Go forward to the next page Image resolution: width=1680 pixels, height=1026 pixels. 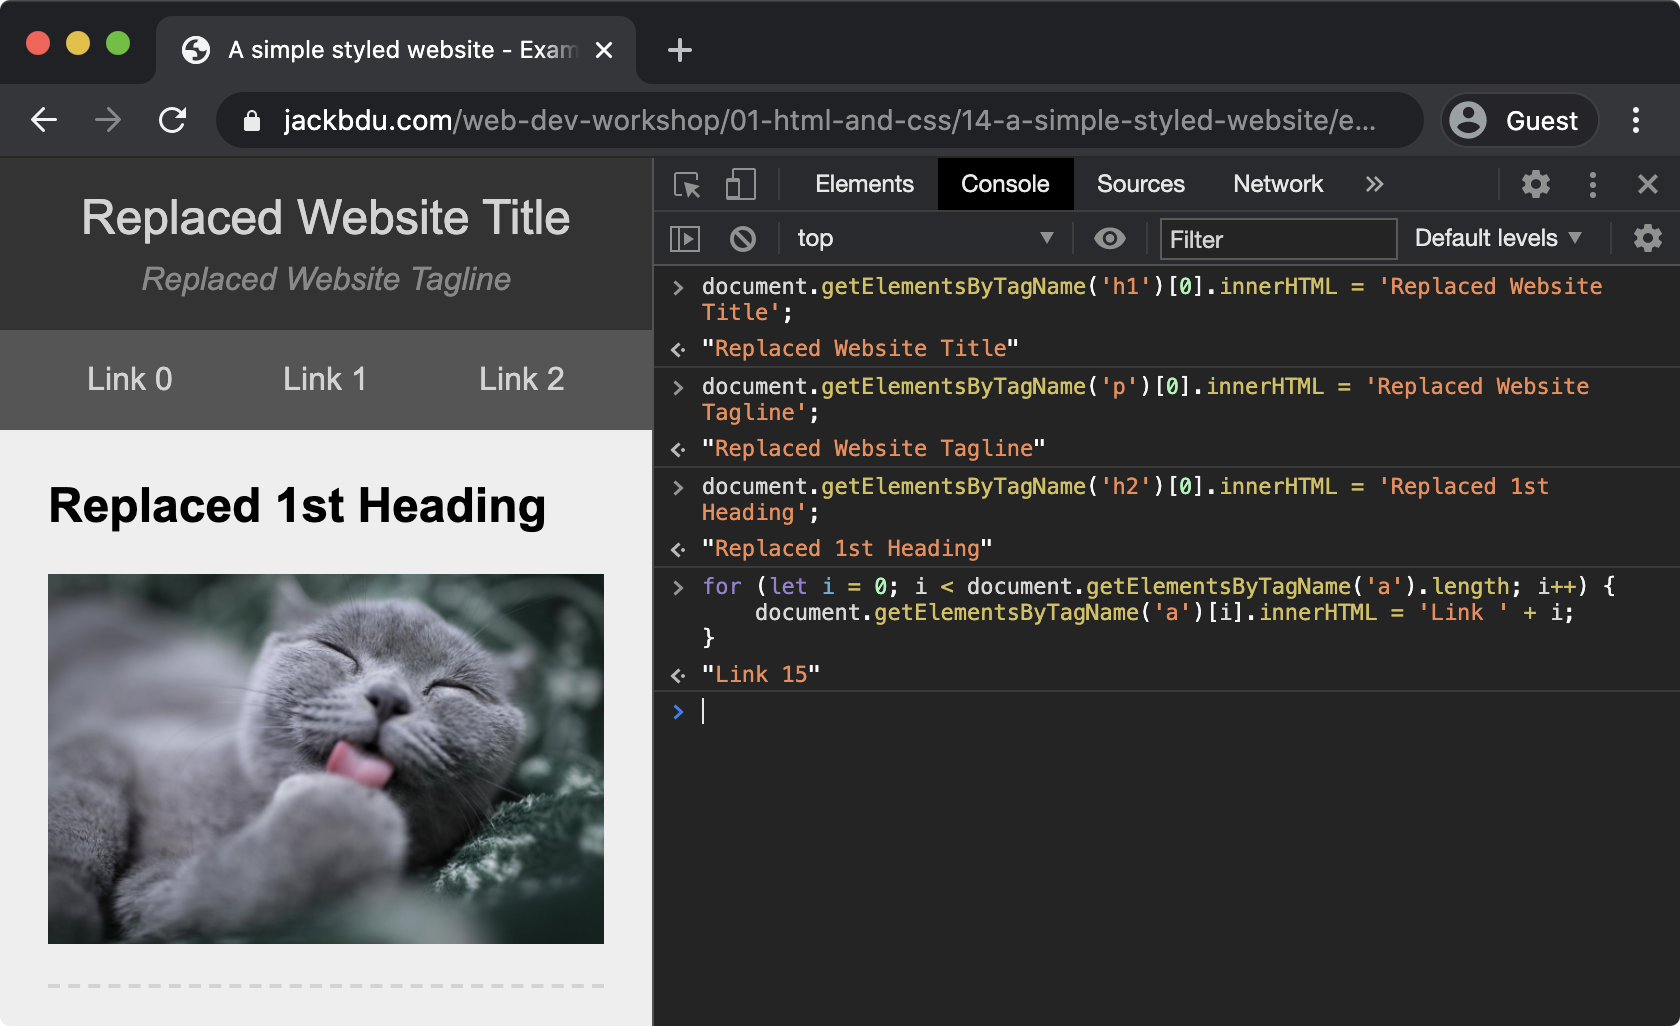108,121
